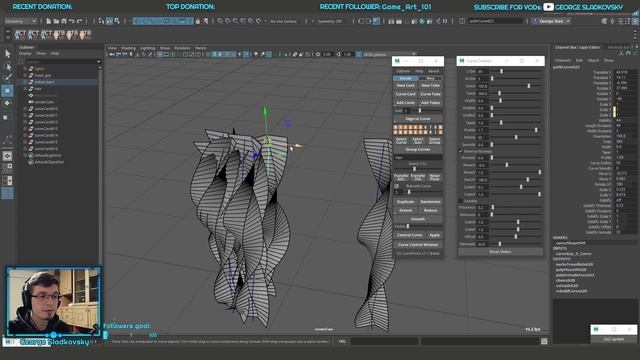Open the Modeling workspace dropdown
This screenshot has width=640, height=360.
20,21
